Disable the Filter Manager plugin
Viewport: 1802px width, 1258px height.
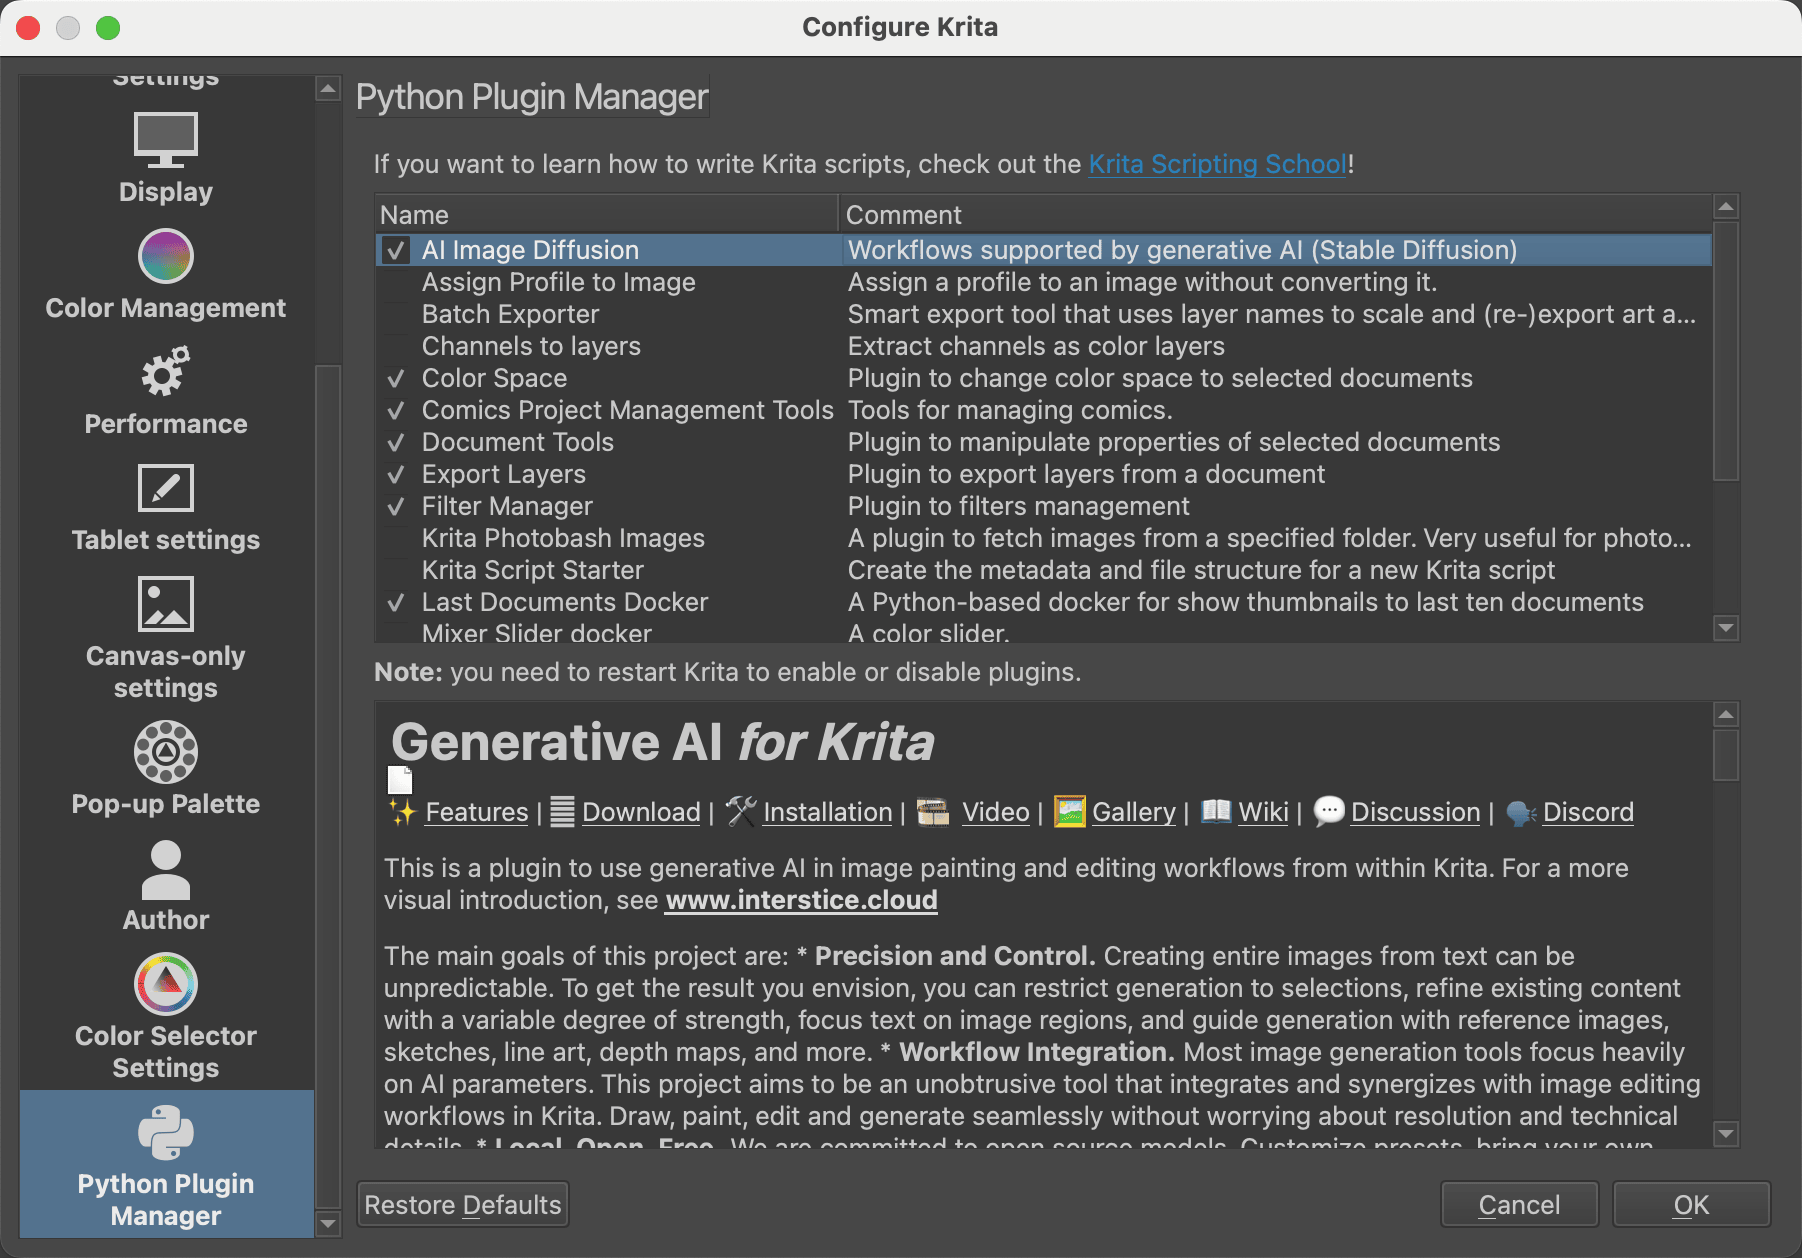click(395, 506)
